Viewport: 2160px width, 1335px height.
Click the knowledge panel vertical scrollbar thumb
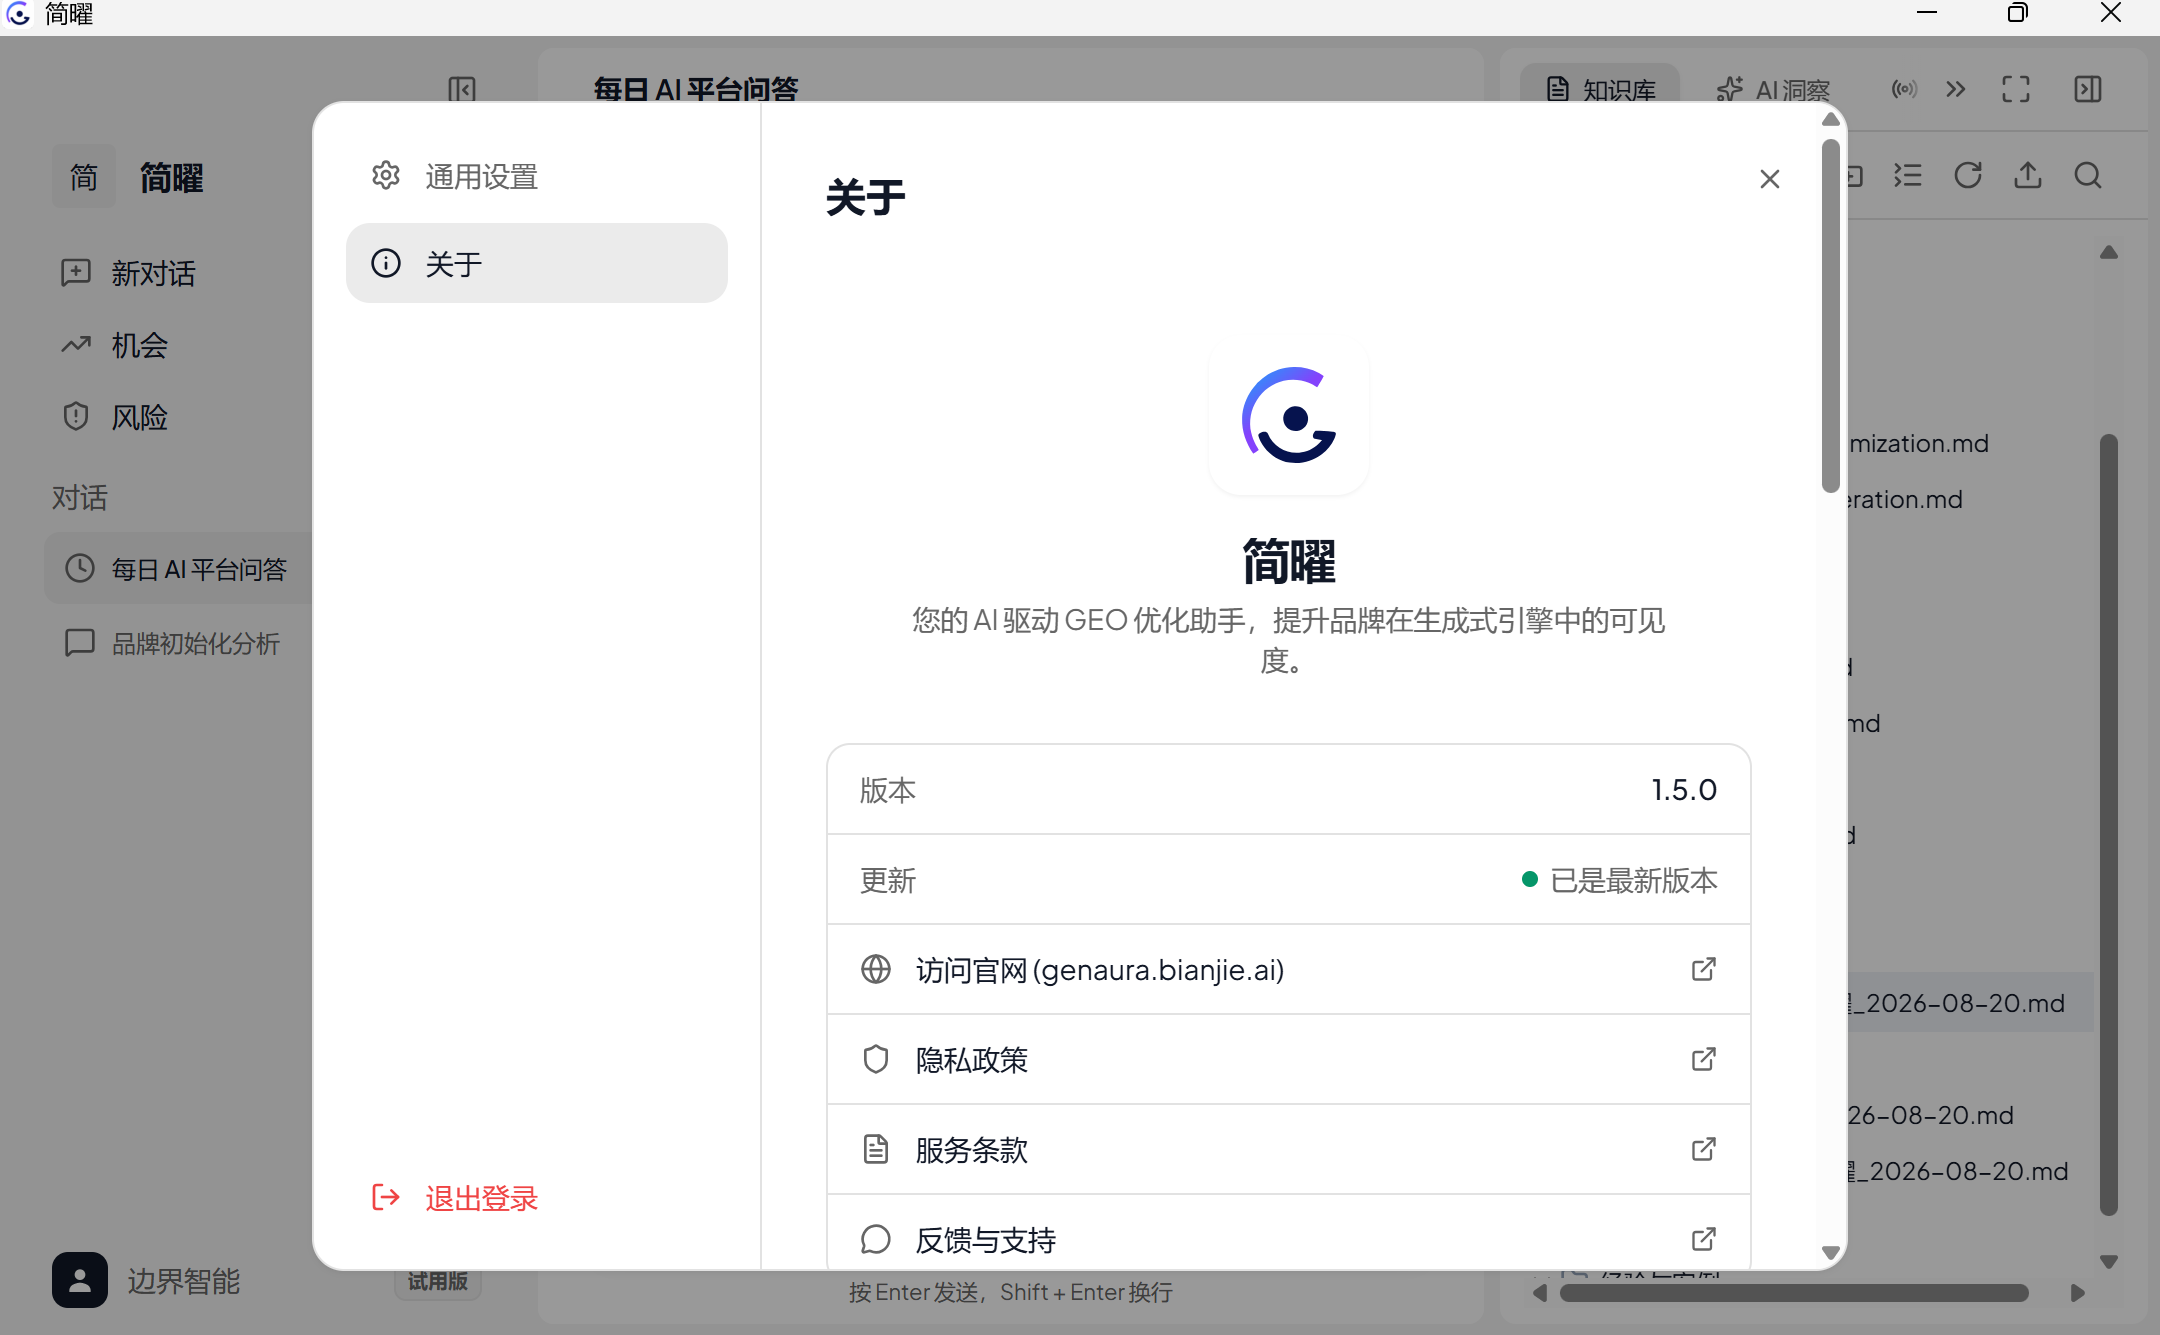(x=2109, y=825)
